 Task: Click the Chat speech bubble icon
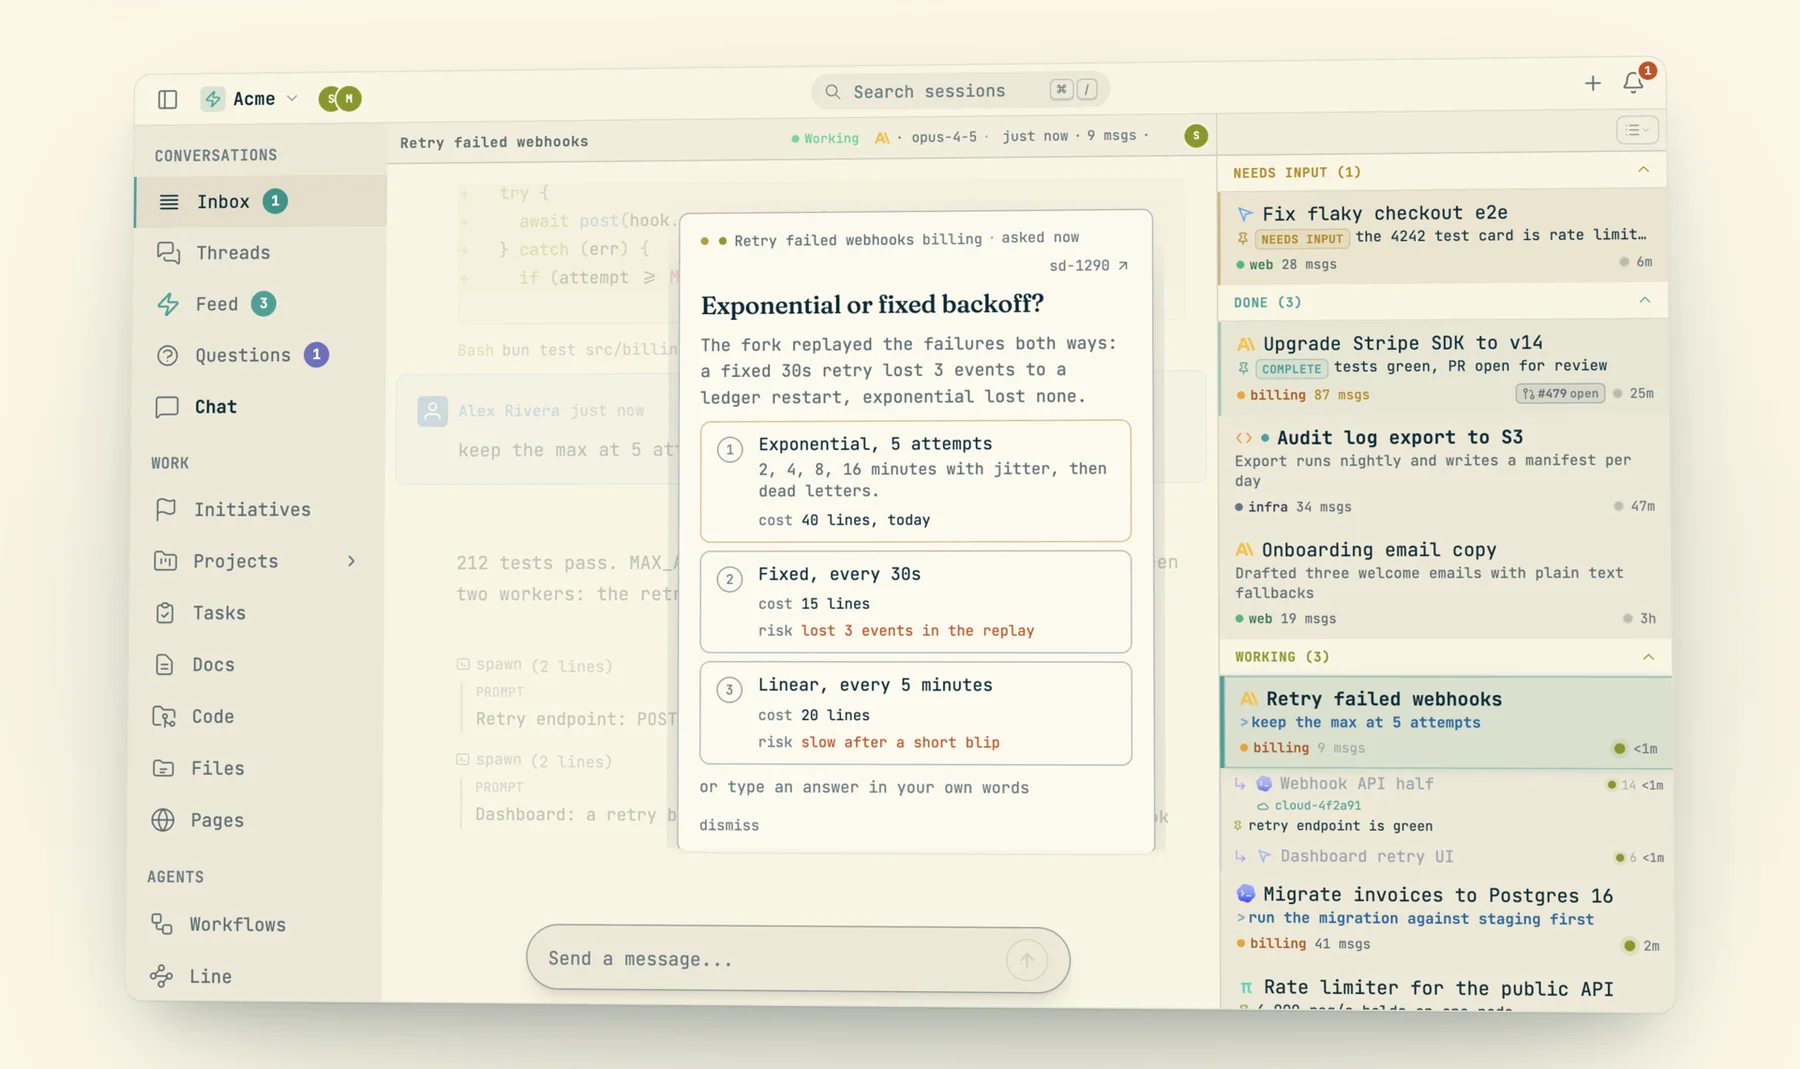[x=167, y=407]
